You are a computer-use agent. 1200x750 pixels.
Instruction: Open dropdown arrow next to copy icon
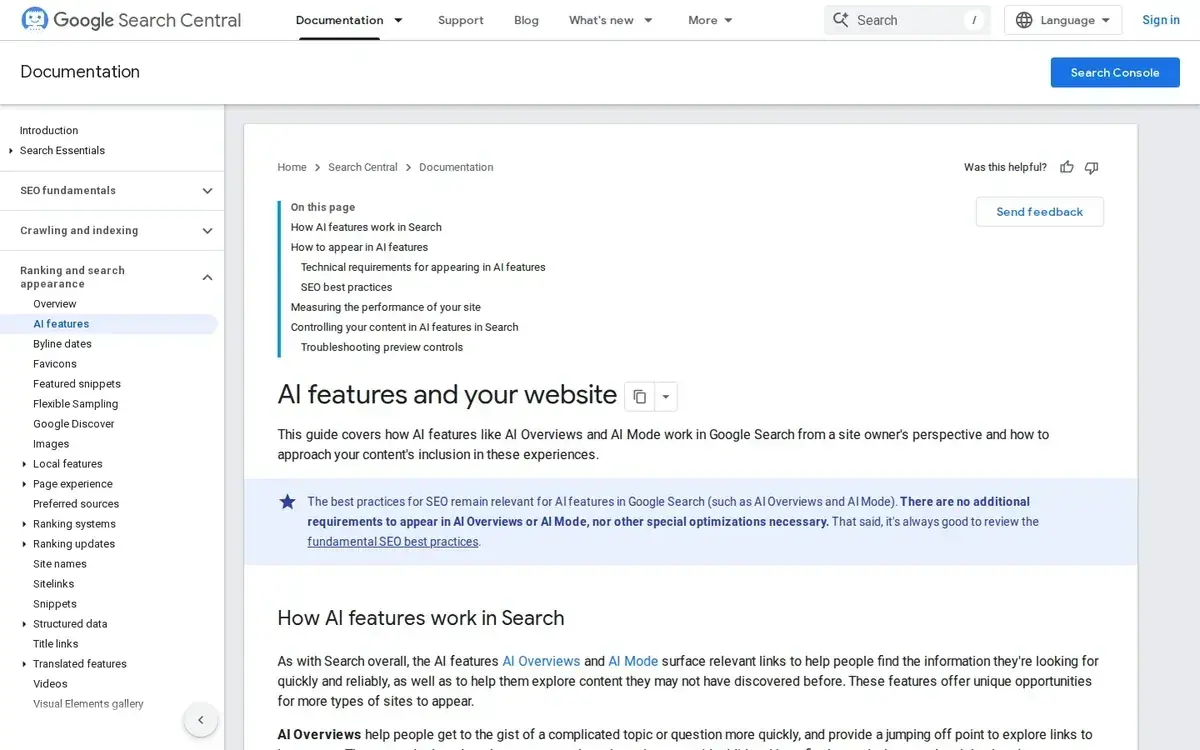[x=666, y=396]
